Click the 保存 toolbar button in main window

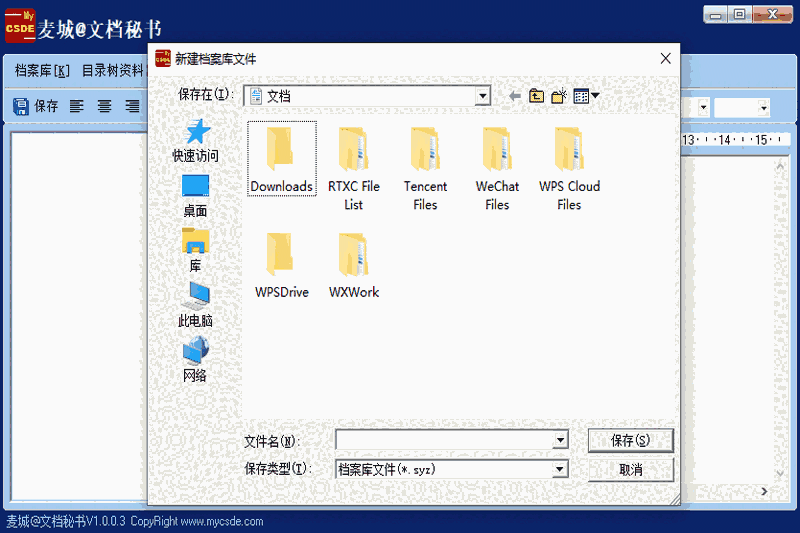pyautogui.click(x=35, y=106)
